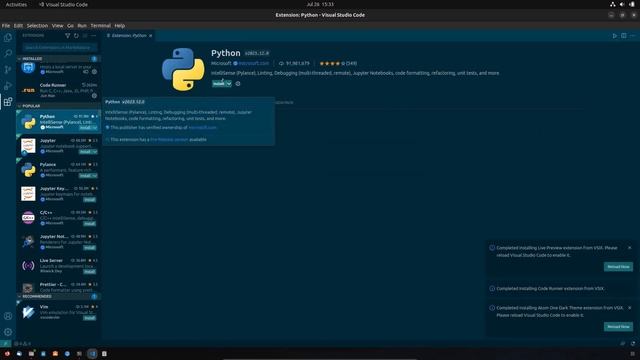Viewport: 640px width, 360px height.
Task: Open the View menu
Action: (57, 26)
